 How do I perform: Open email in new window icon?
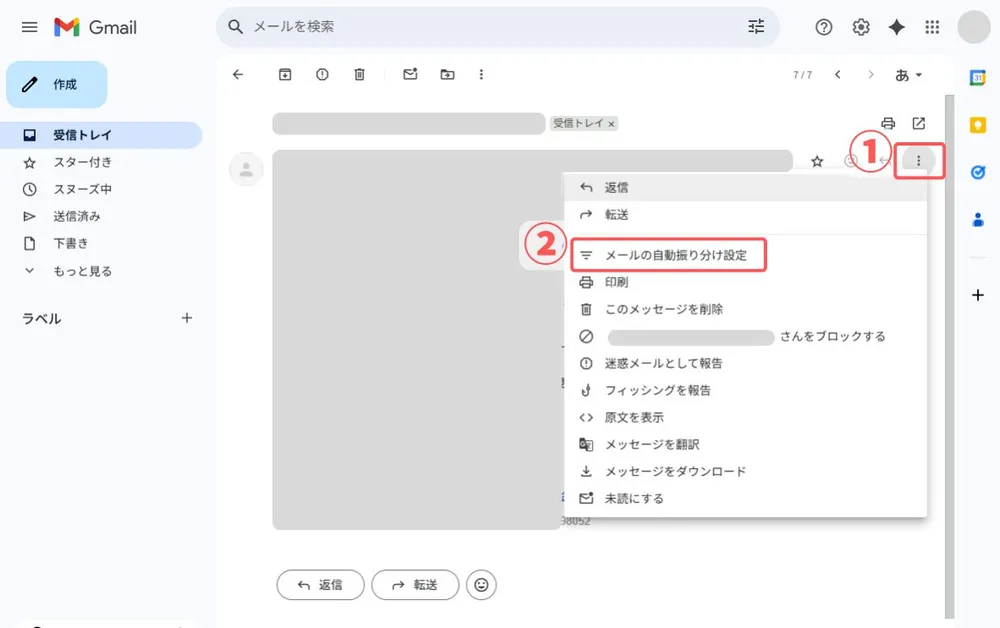pos(918,123)
